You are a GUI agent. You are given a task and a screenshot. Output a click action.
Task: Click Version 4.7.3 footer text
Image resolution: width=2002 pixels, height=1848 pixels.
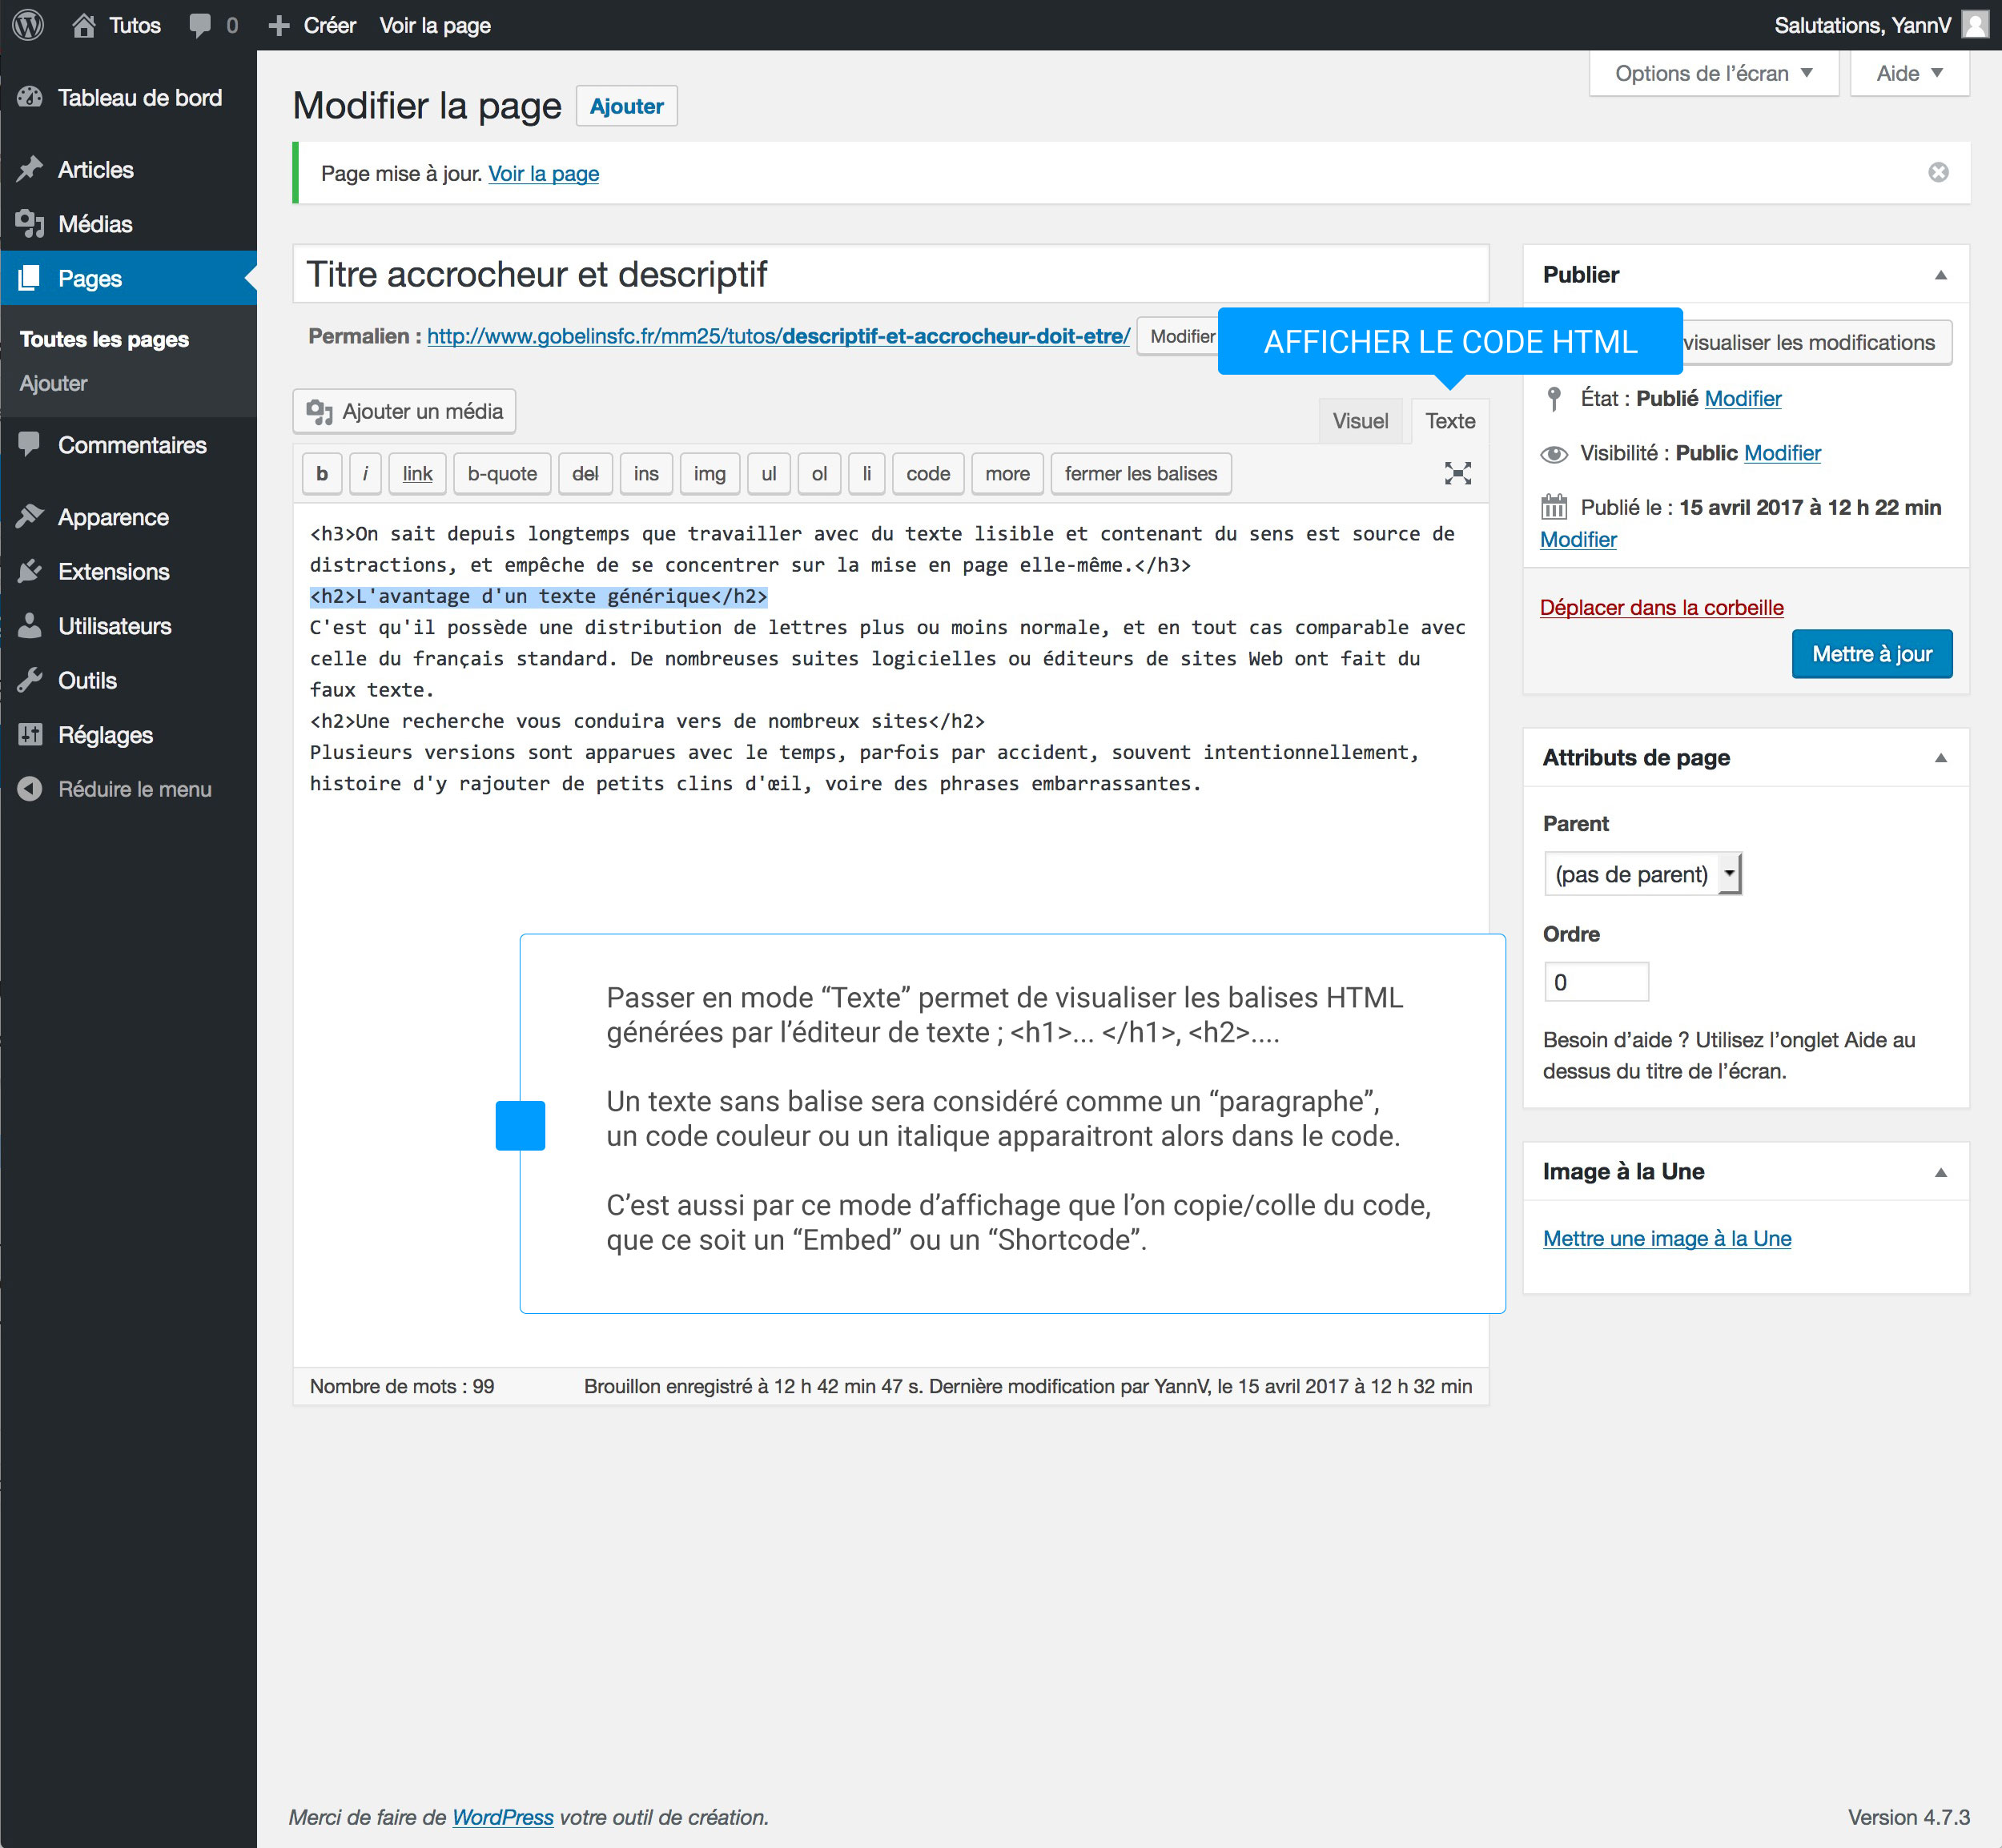tap(1908, 1817)
